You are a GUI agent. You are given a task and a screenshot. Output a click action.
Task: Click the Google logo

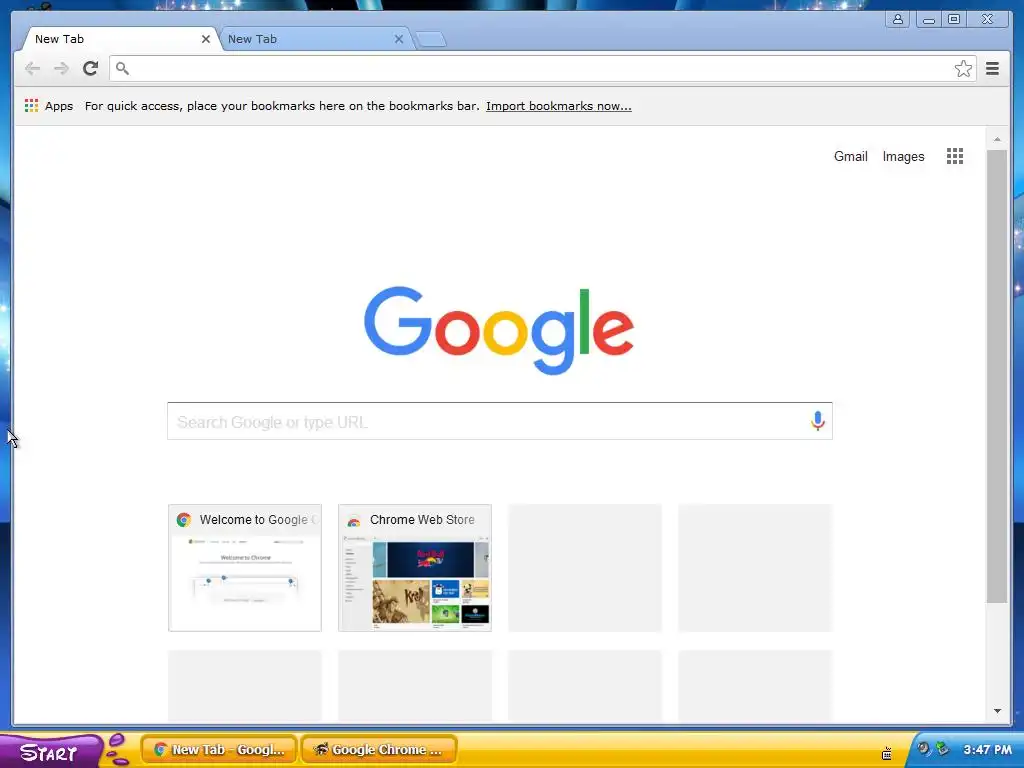pyautogui.click(x=499, y=330)
